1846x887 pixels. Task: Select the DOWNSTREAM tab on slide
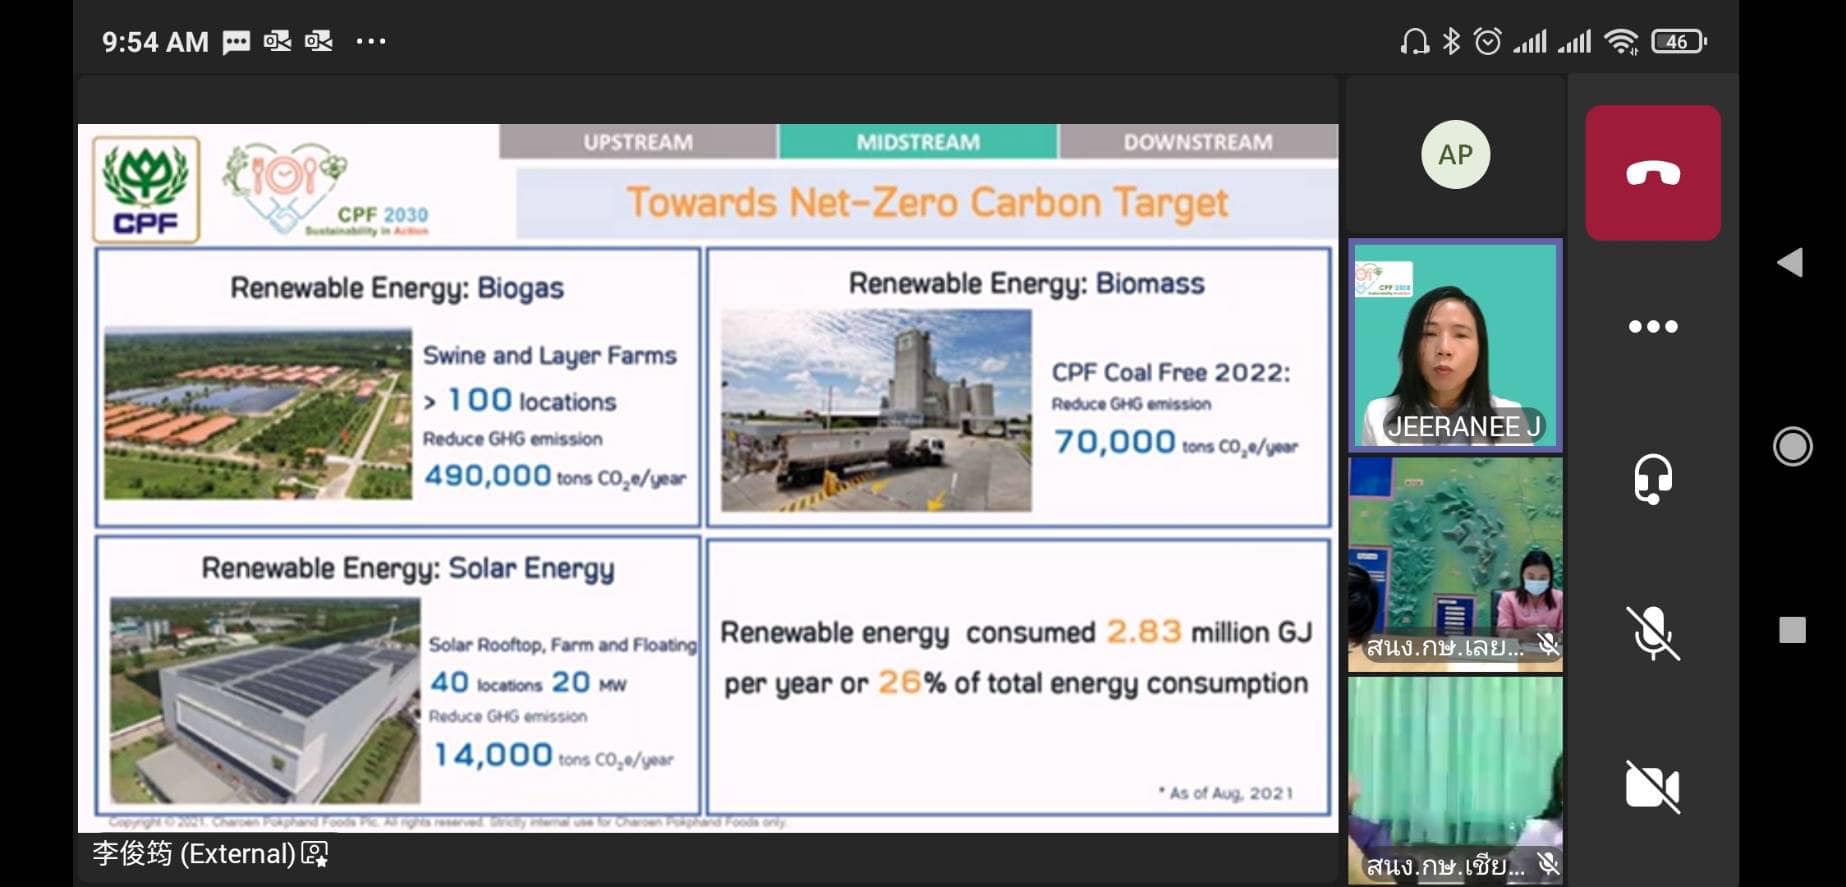(x=1197, y=142)
